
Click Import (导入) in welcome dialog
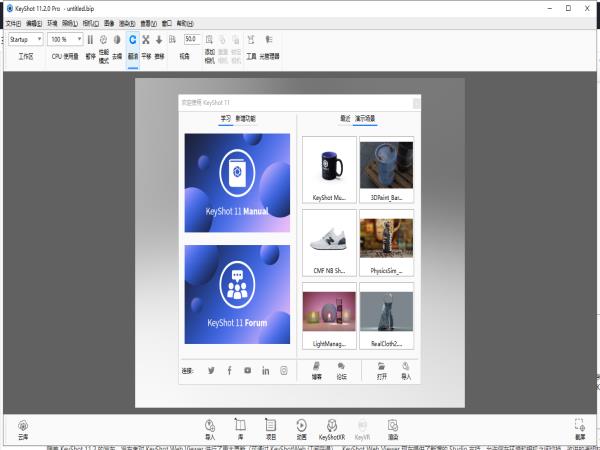tap(406, 371)
